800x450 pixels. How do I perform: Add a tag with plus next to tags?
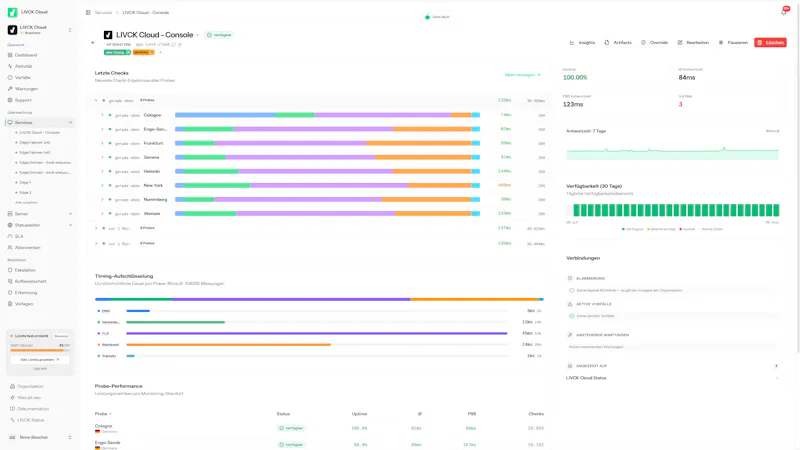(160, 52)
